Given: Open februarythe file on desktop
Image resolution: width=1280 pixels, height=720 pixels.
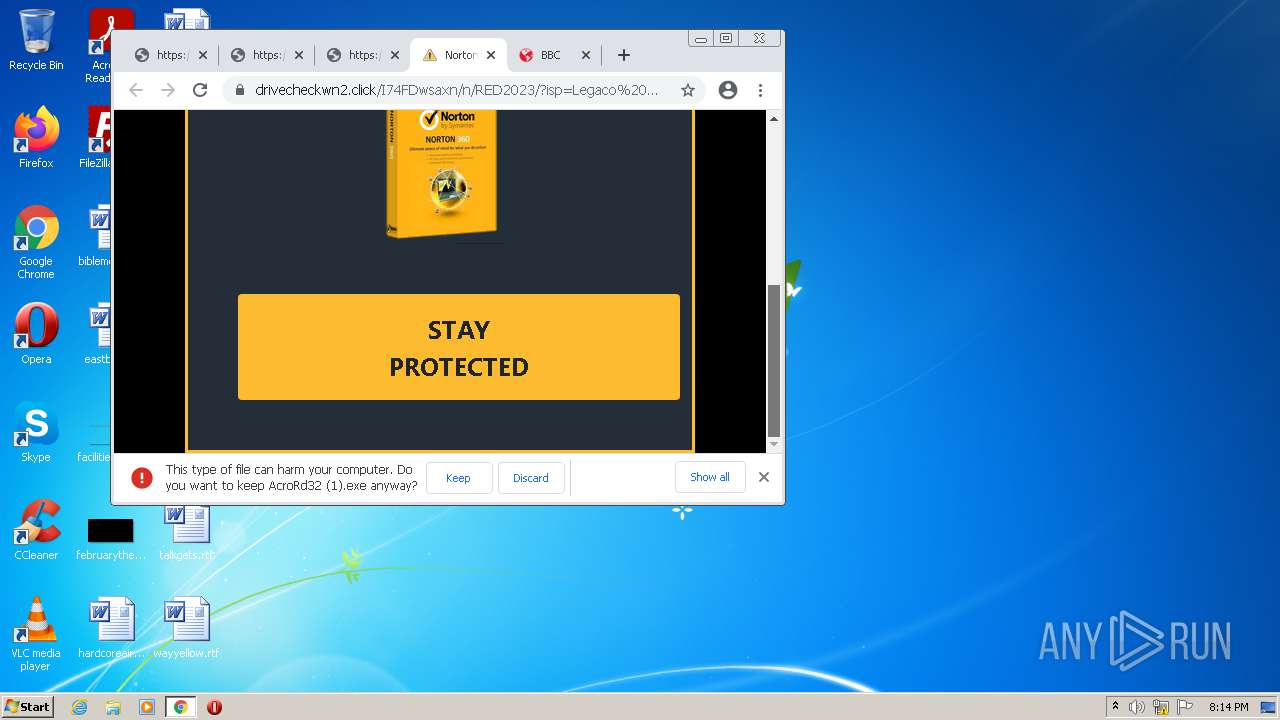Looking at the screenshot, I should click(111, 538).
